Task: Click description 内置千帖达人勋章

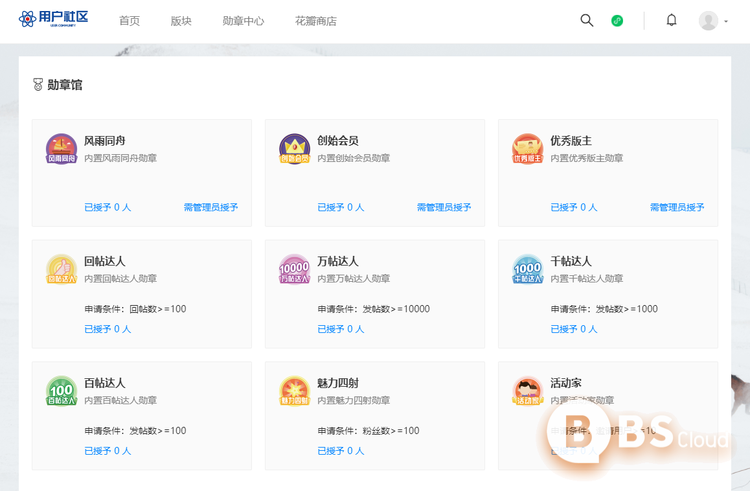Action: (587, 278)
